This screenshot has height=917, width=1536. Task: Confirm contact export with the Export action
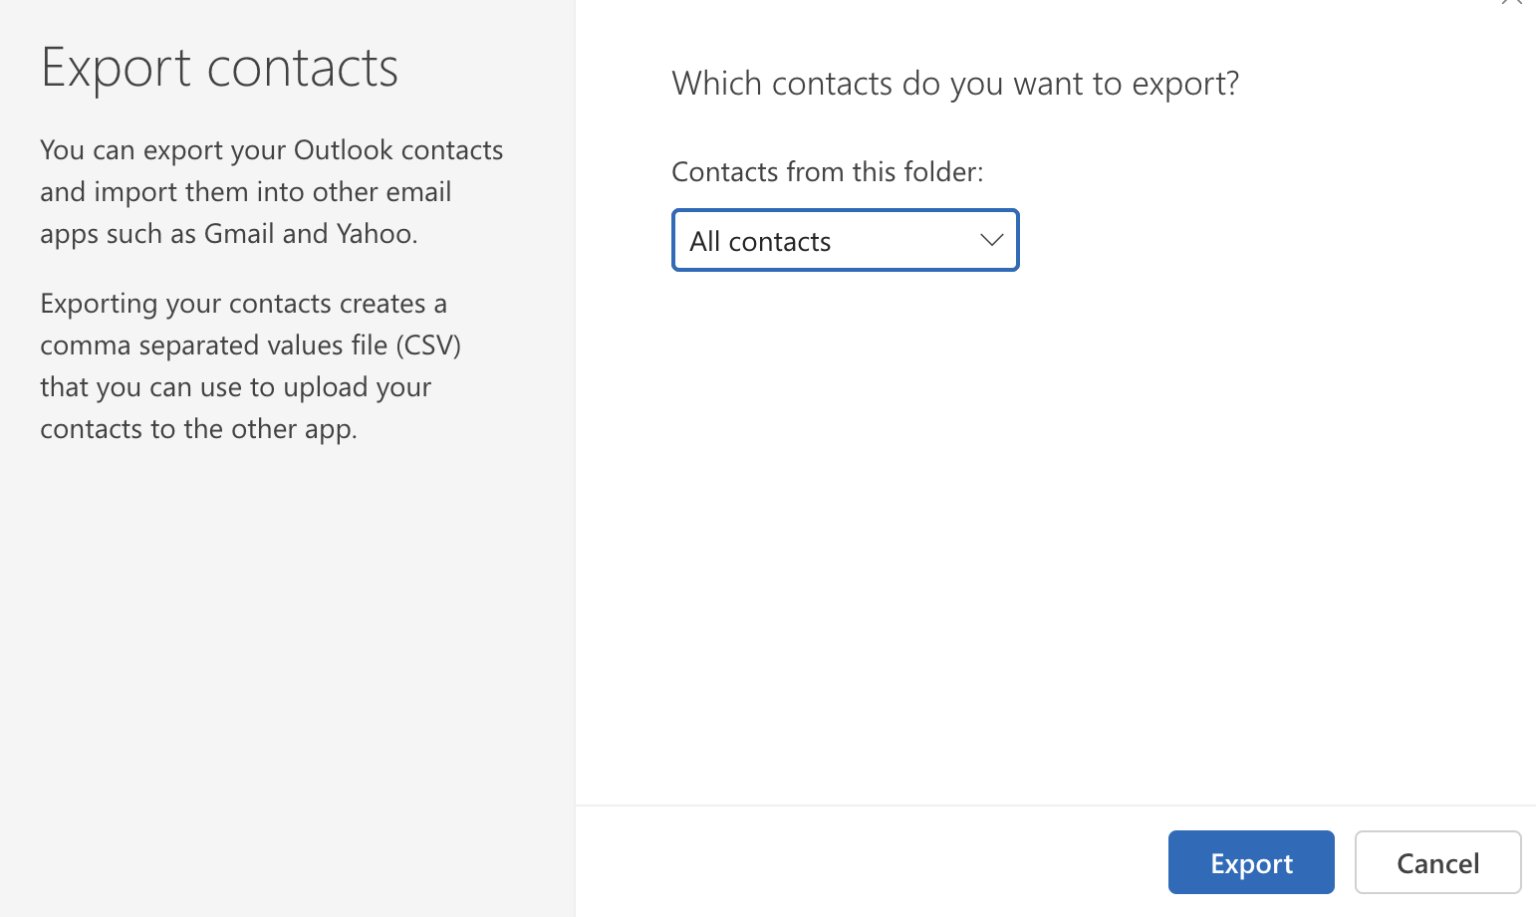(x=1250, y=862)
